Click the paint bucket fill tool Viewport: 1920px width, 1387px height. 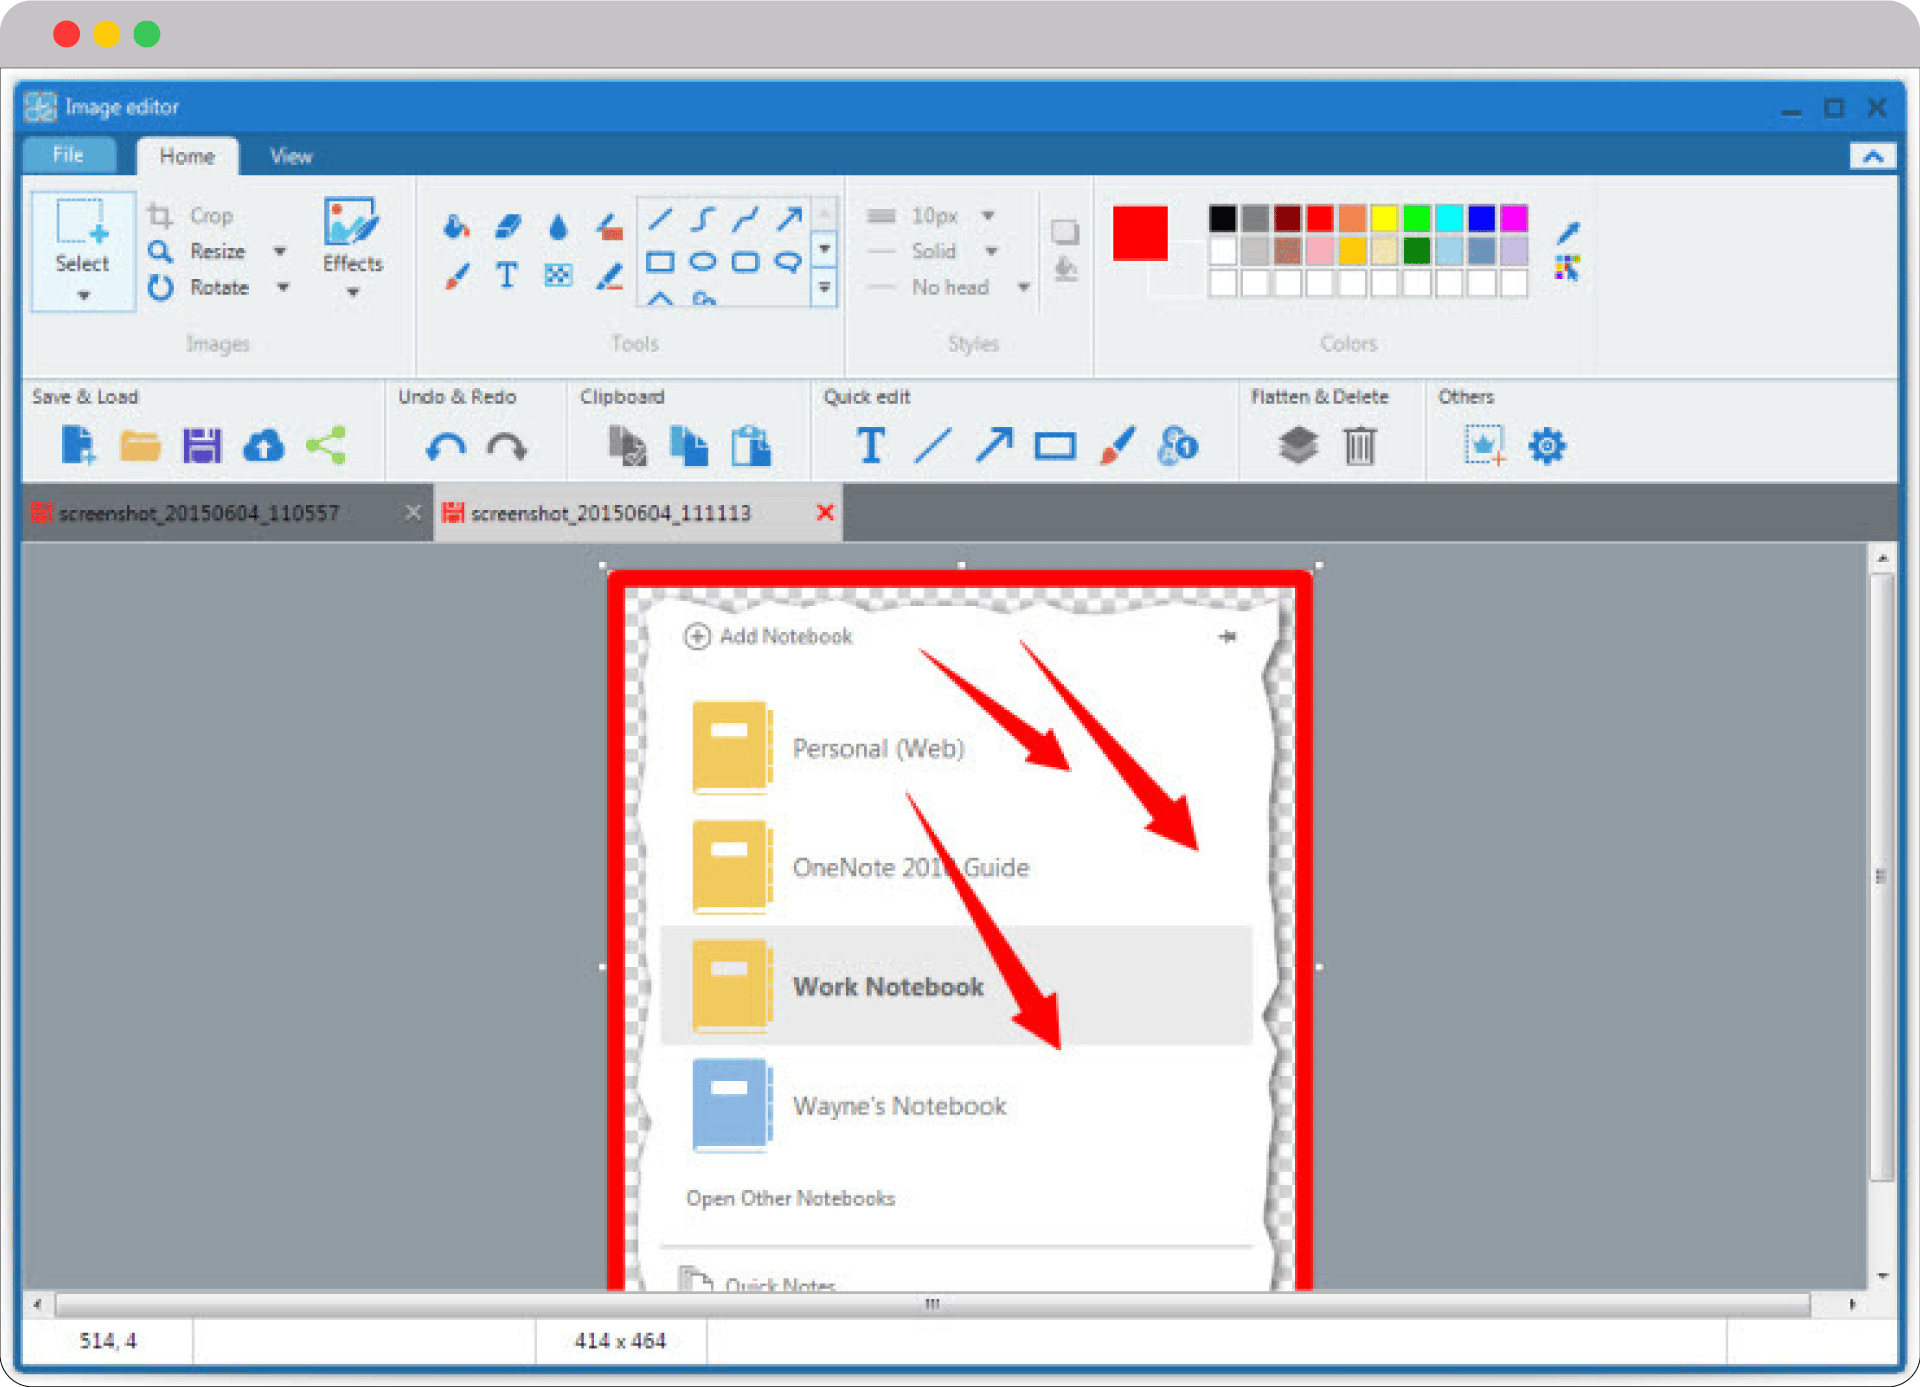coord(456,227)
